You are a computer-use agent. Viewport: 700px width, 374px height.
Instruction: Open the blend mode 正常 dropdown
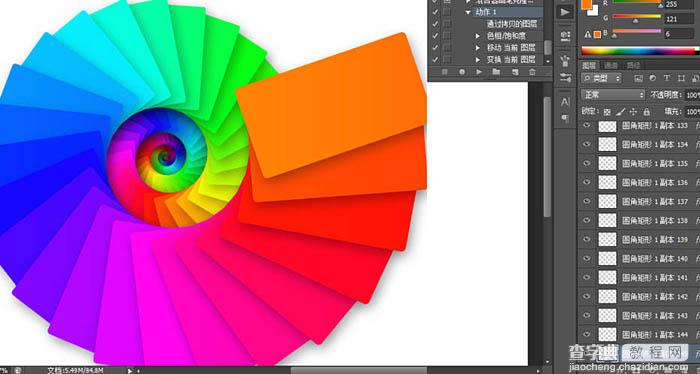(x=613, y=95)
